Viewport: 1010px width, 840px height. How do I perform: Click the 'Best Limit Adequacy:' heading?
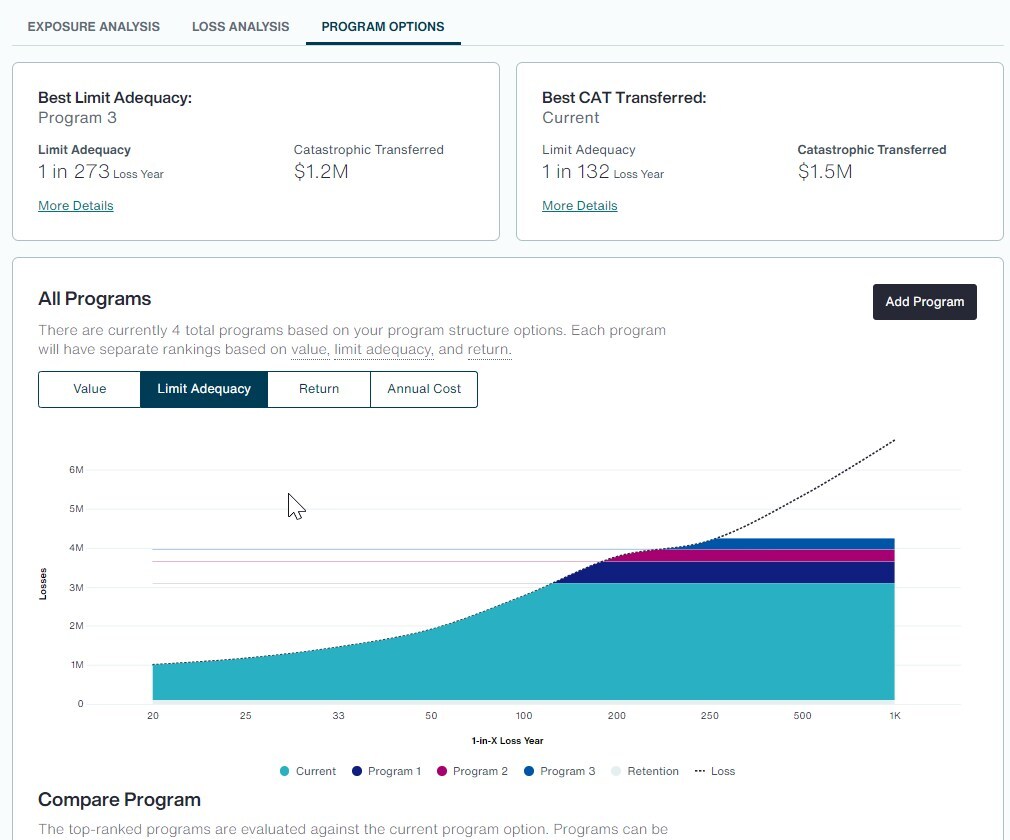(x=115, y=97)
